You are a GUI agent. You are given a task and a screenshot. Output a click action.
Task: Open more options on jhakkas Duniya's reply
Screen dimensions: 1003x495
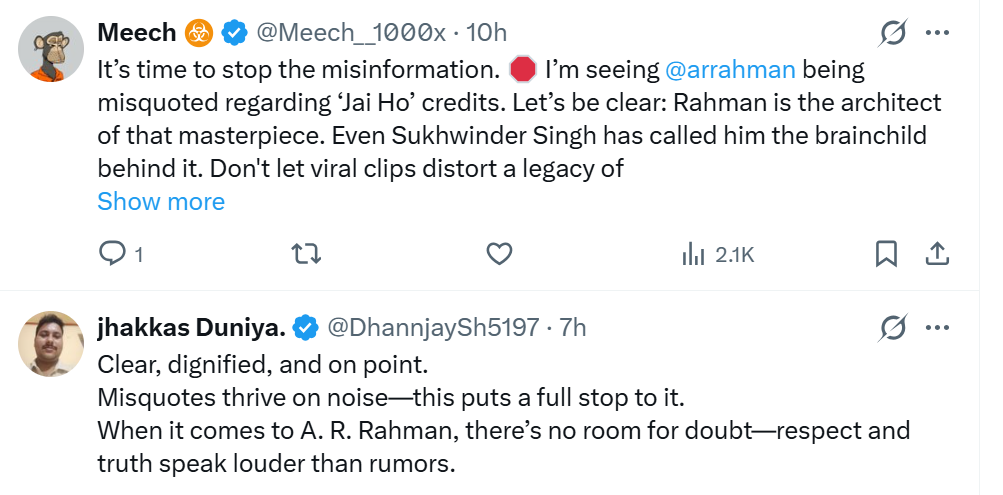pyautogui.click(x=937, y=327)
